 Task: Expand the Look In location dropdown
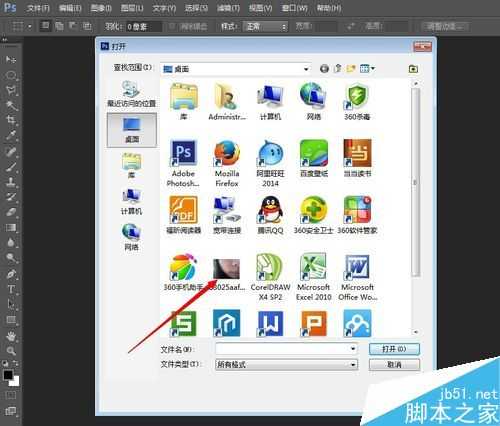click(x=306, y=69)
